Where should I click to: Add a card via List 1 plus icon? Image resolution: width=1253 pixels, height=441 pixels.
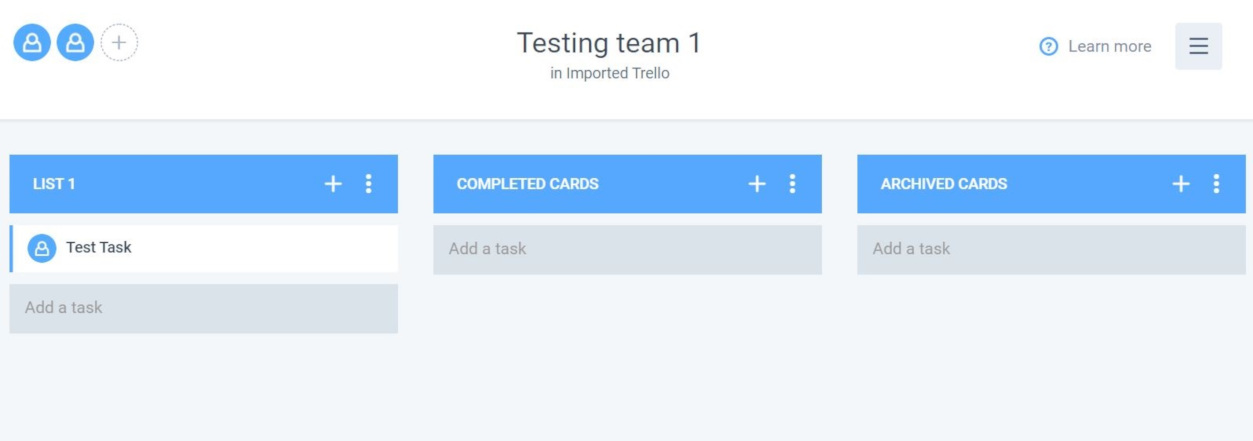333,184
